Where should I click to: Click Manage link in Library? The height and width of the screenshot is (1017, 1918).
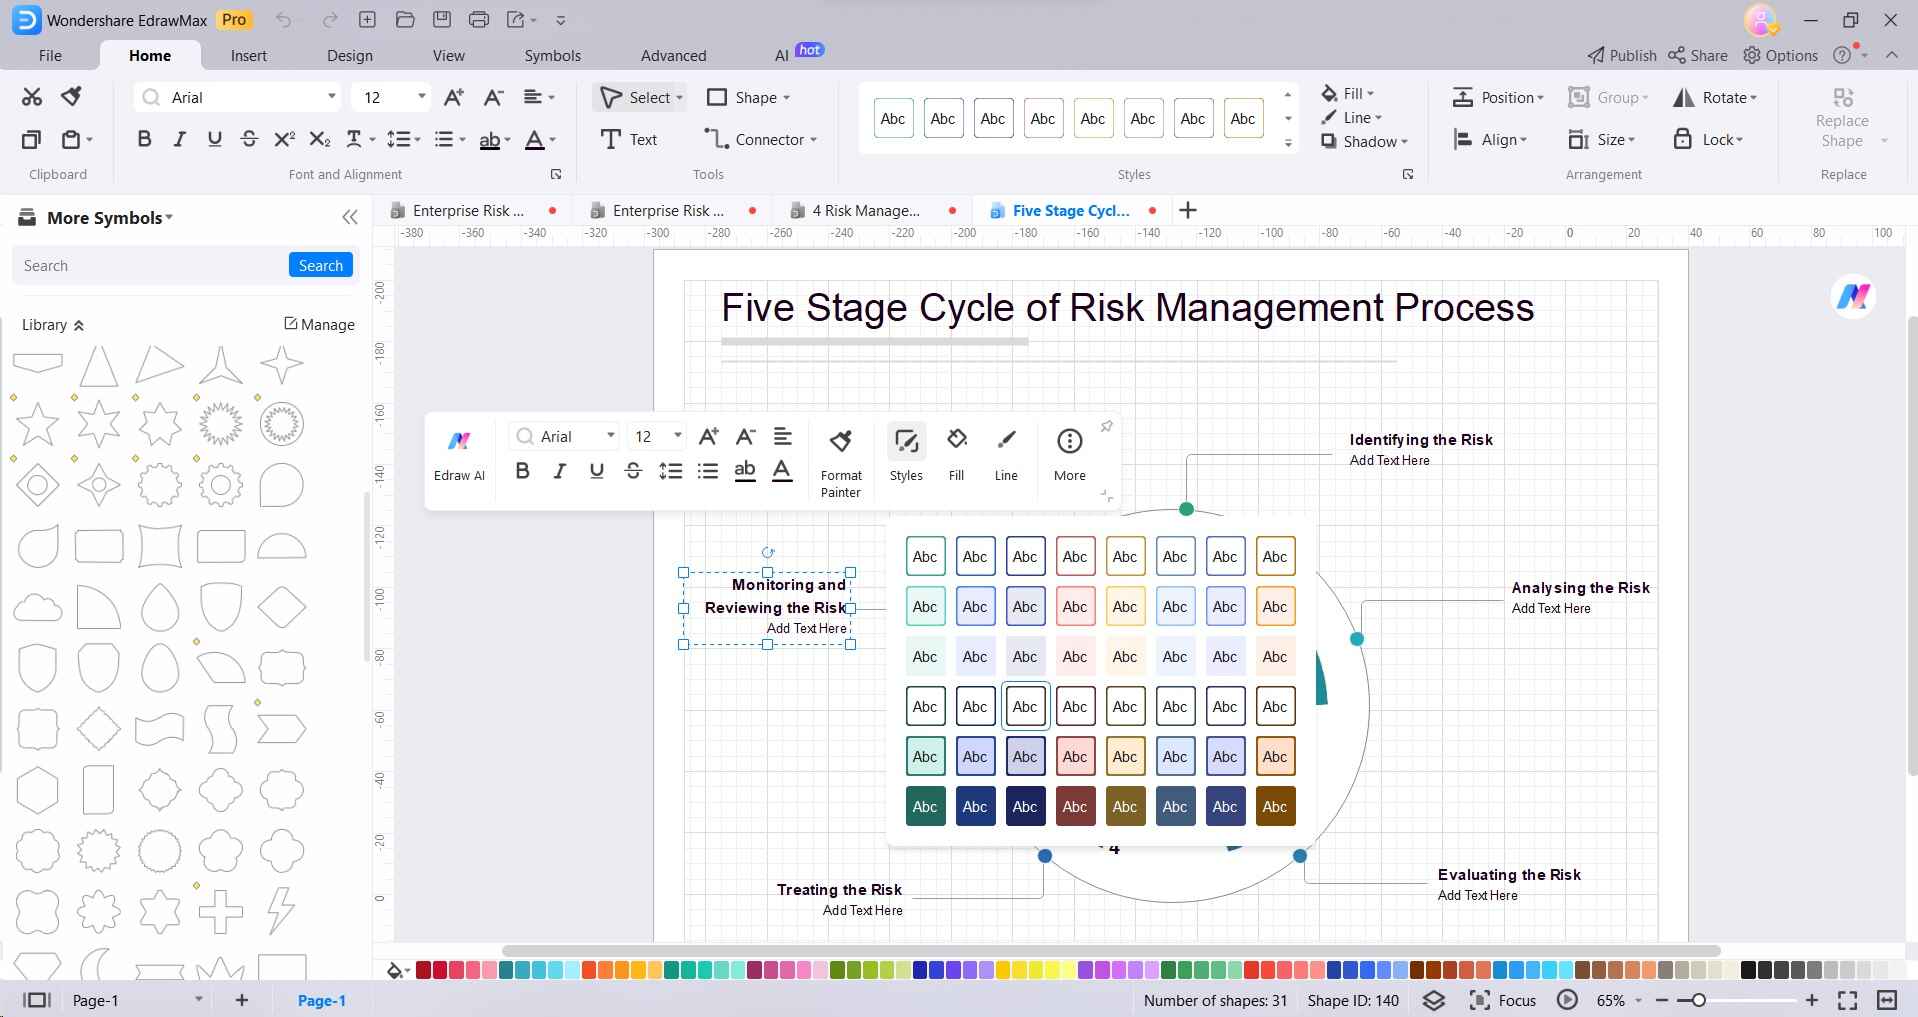click(319, 324)
